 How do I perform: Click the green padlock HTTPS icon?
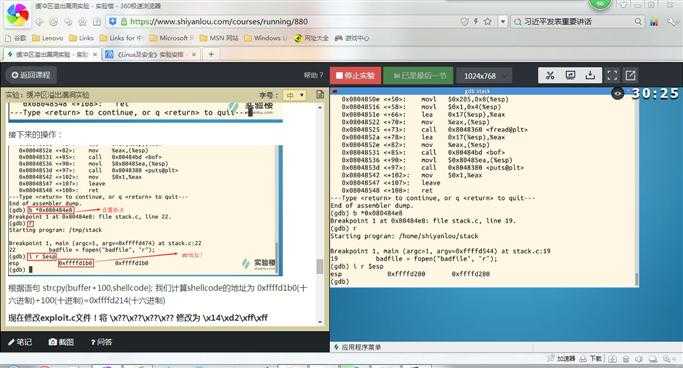[124, 21]
